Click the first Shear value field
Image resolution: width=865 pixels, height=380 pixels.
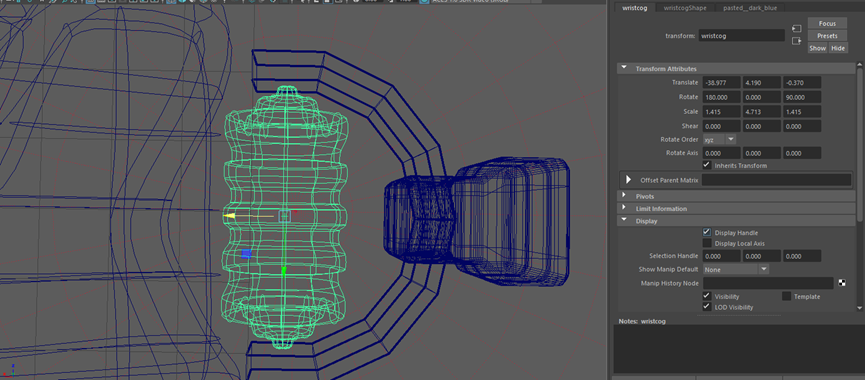pyautogui.click(x=722, y=126)
